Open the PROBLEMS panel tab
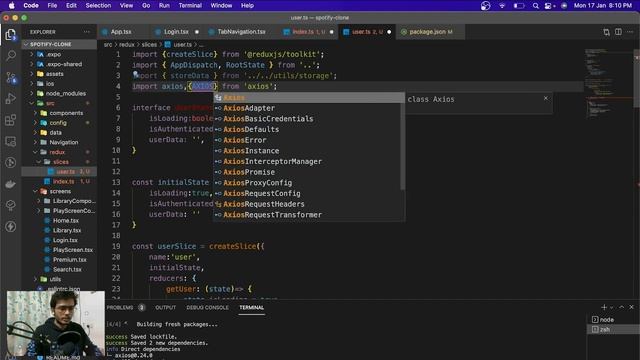Screen dimensions: 640x360 tap(120, 307)
